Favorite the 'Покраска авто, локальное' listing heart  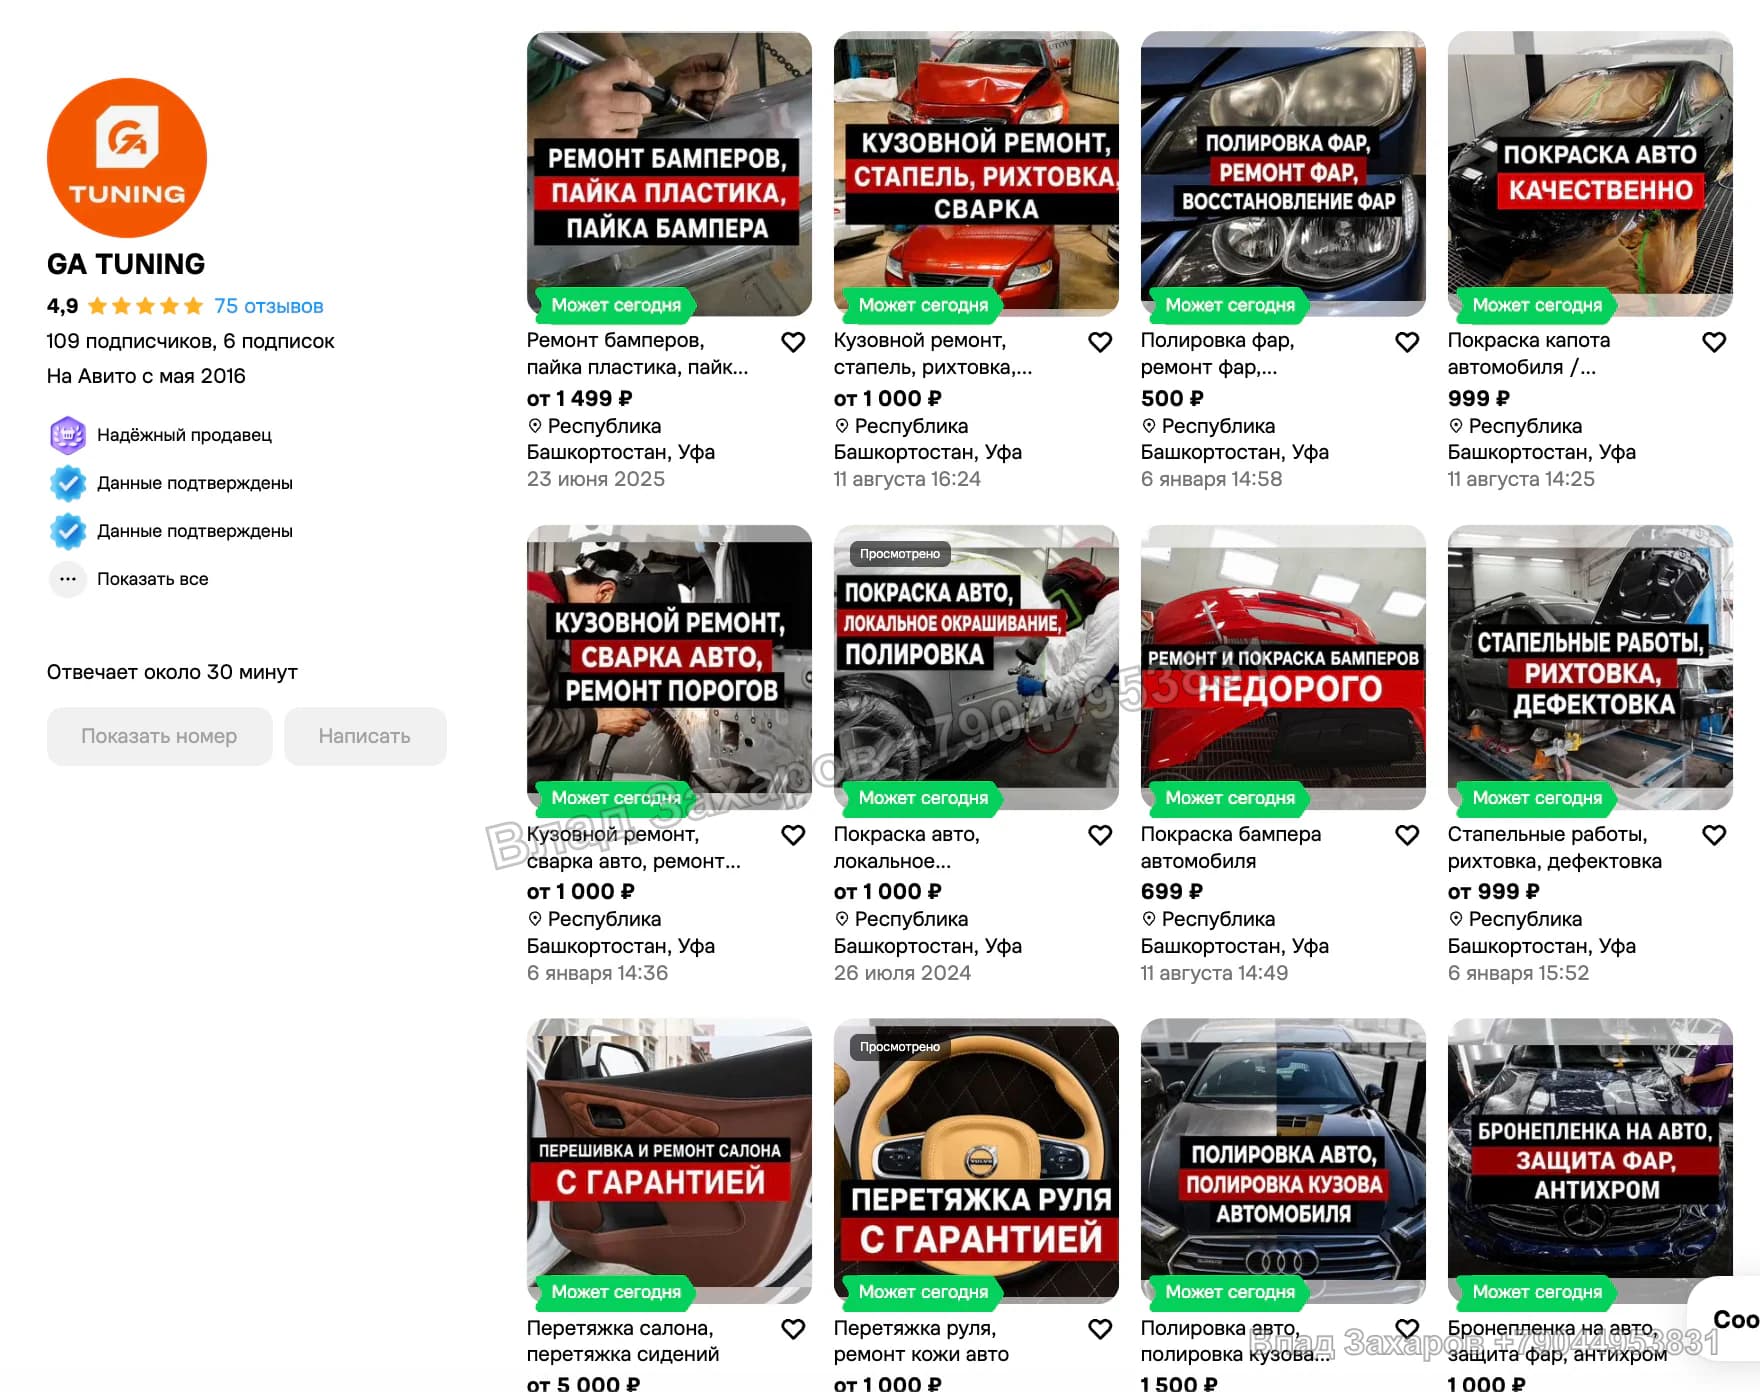point(1100,835)
